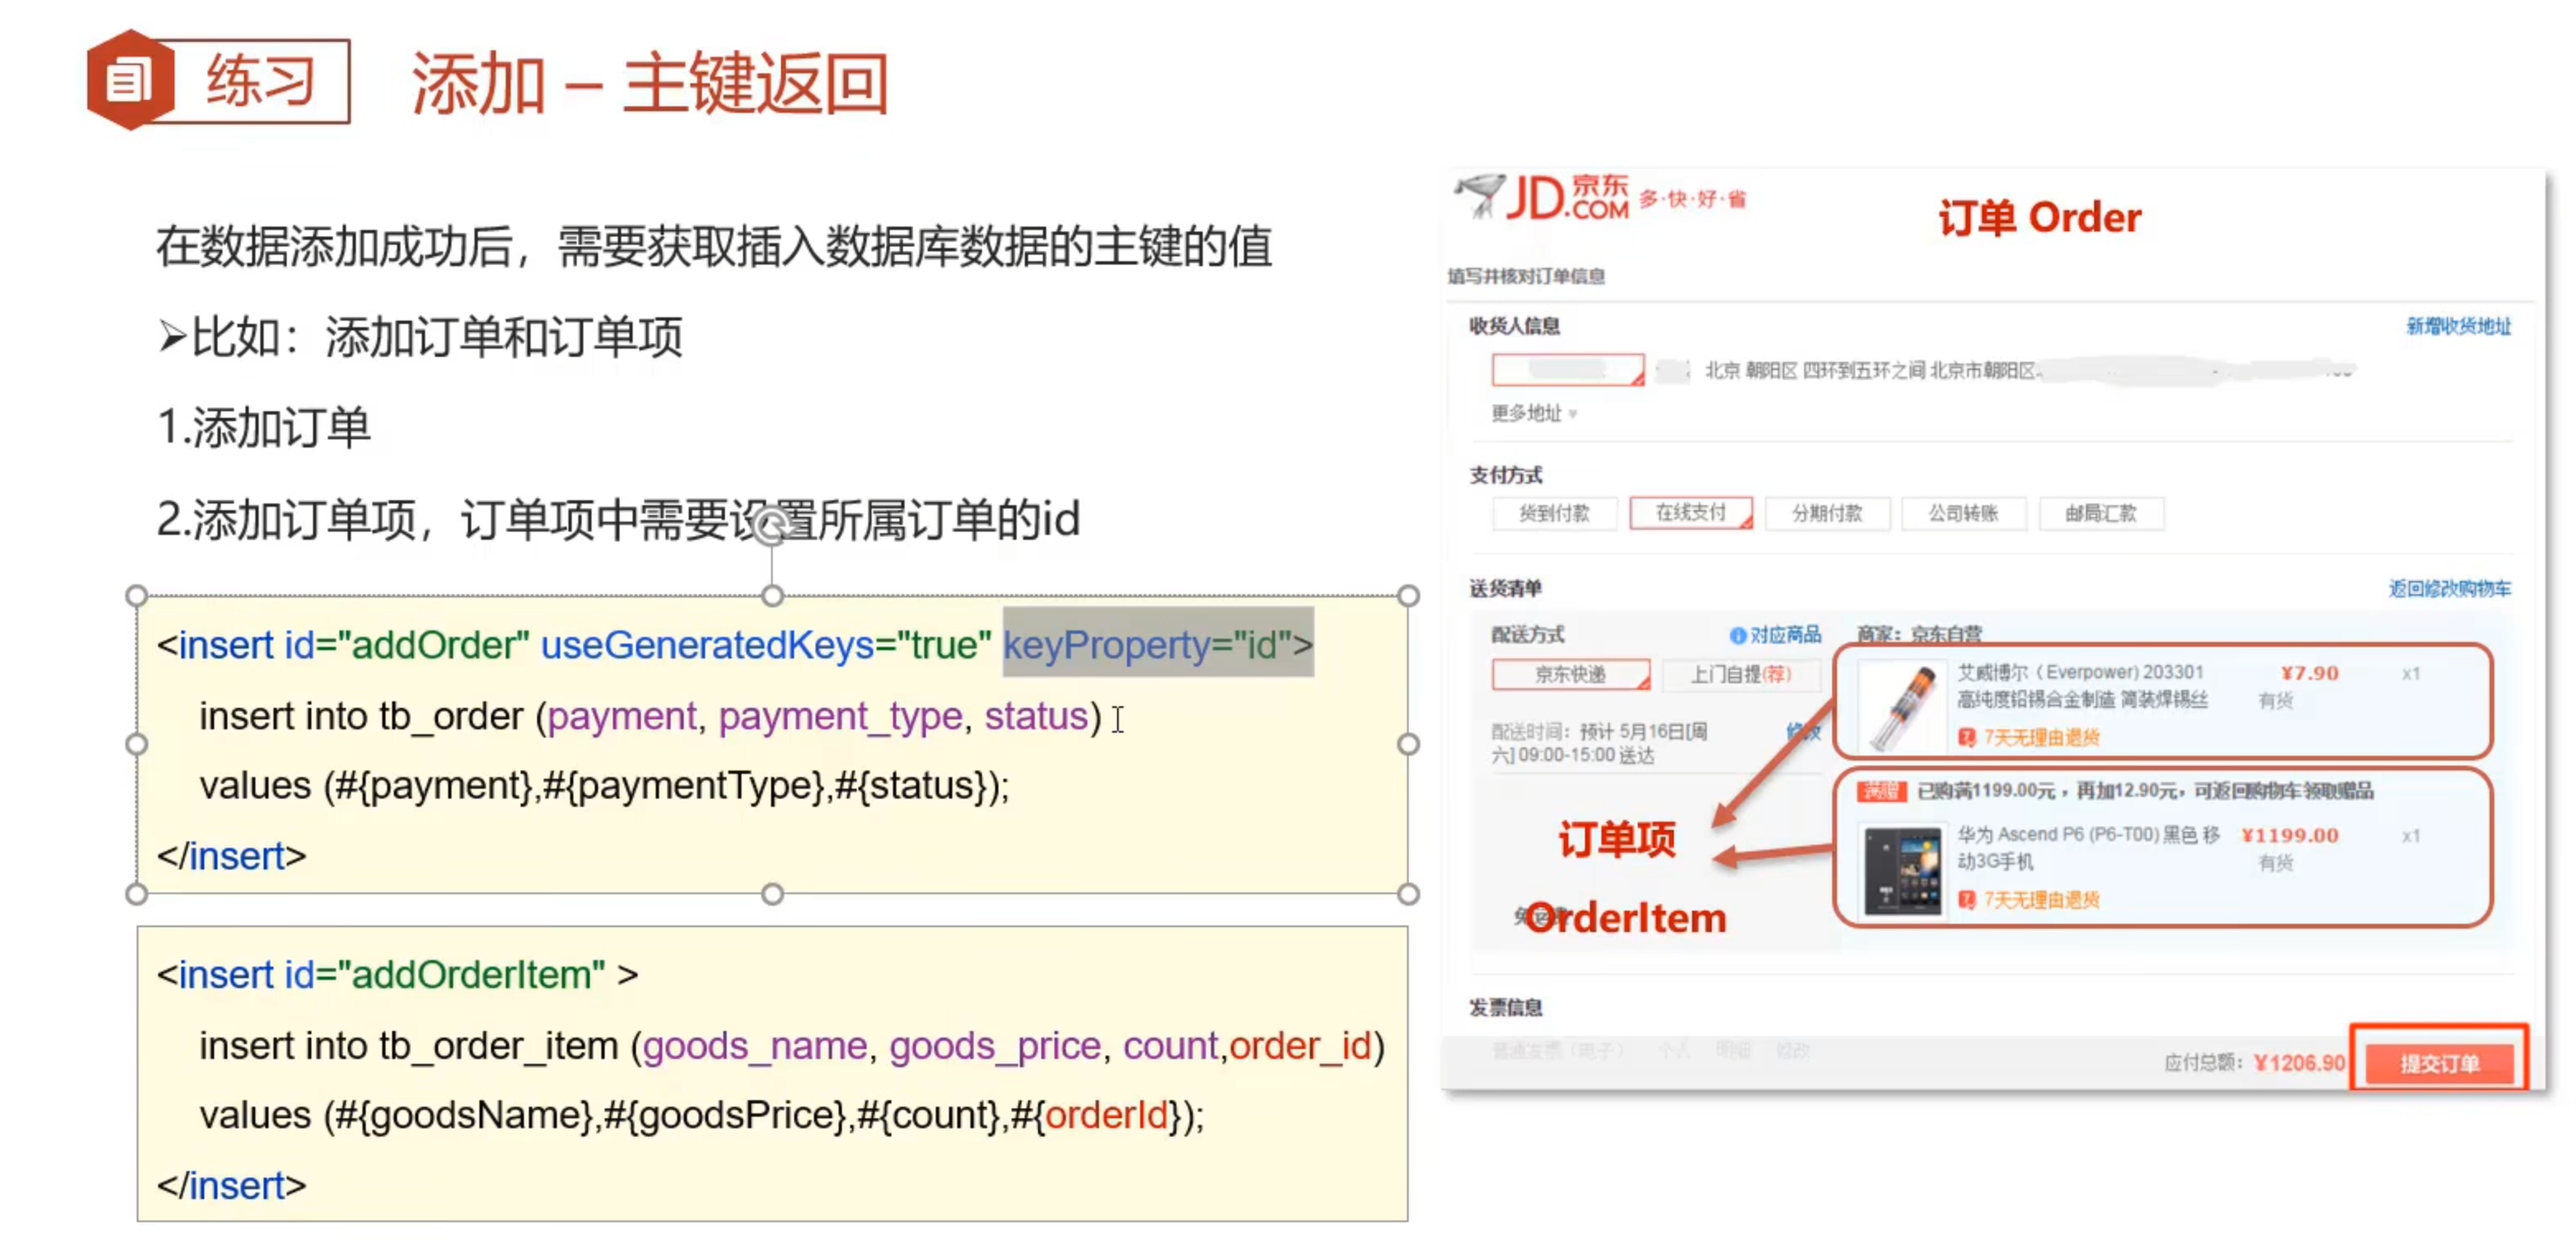2576x1251 pixels.
Task: Open the Huawei Ascend P6 phone thumbnail
Action: pos(1902,871)
